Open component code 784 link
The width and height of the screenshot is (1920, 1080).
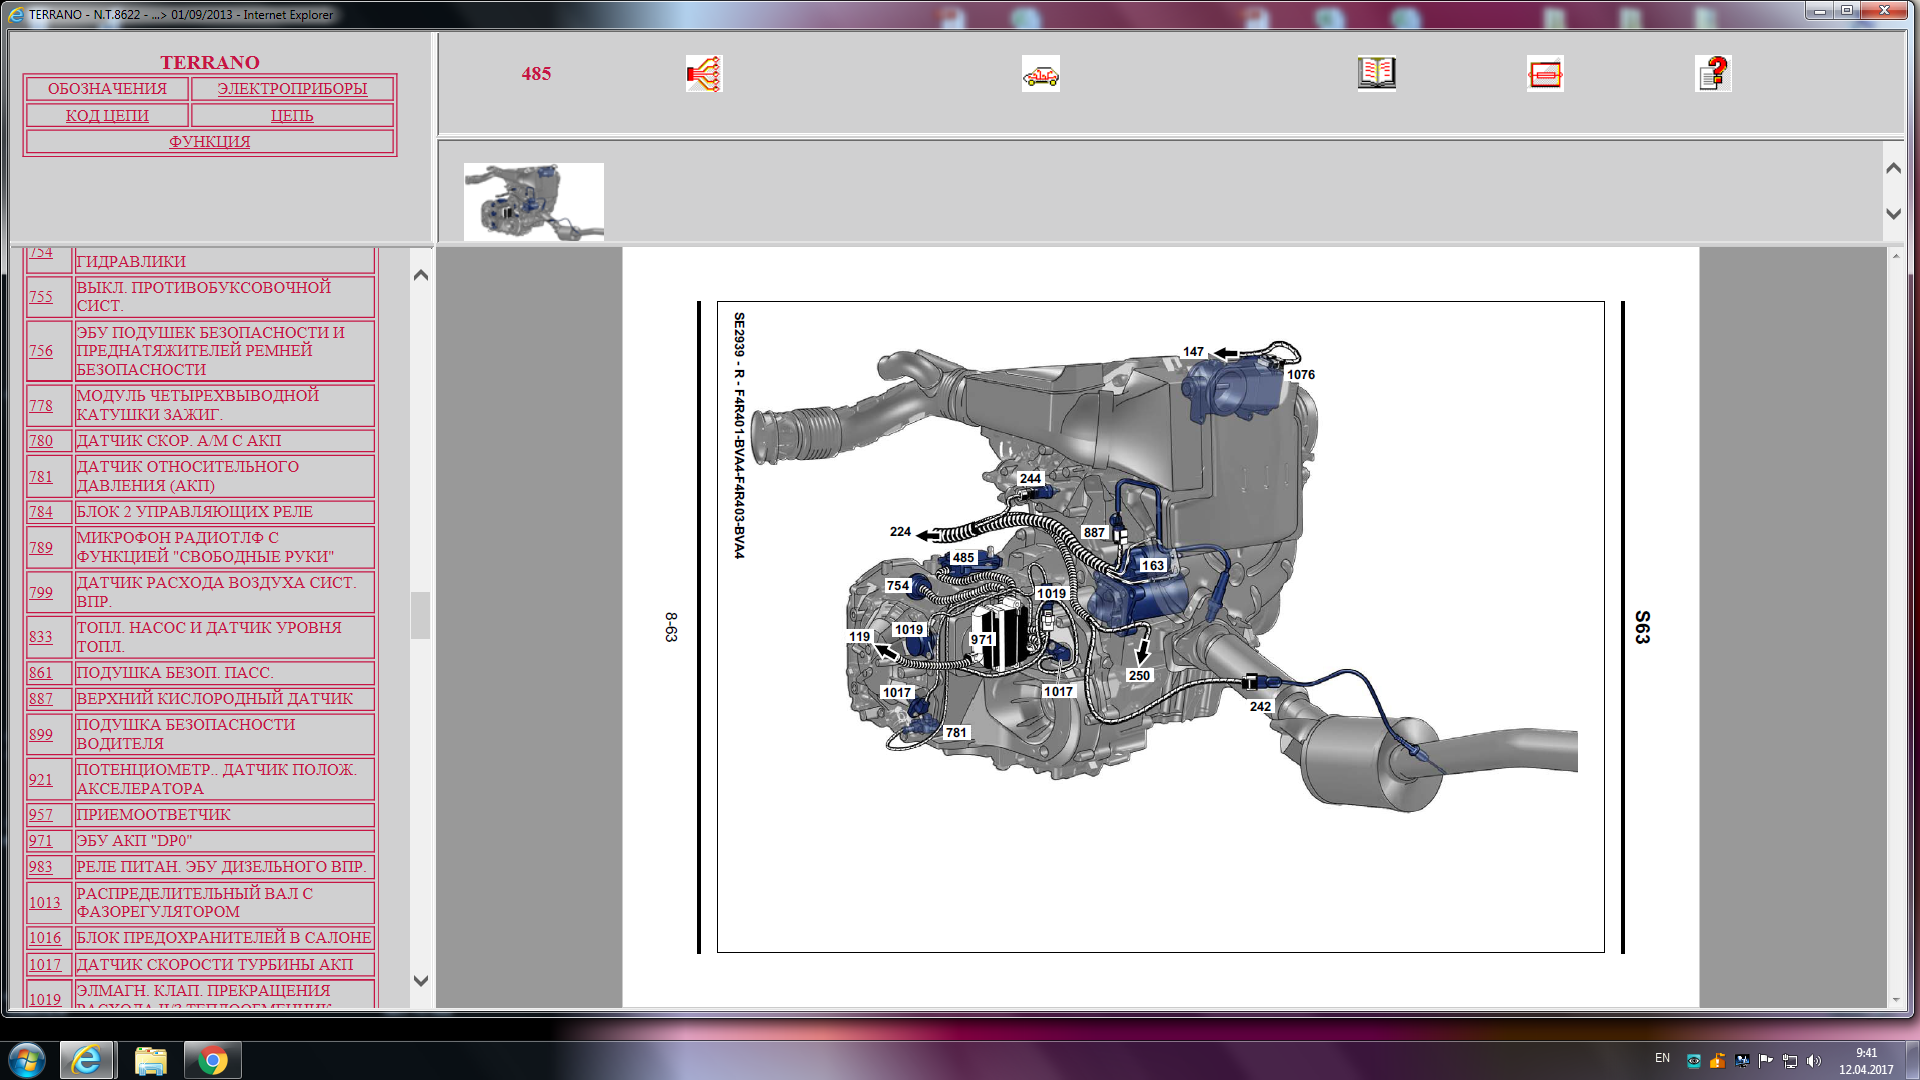(41, 512)
